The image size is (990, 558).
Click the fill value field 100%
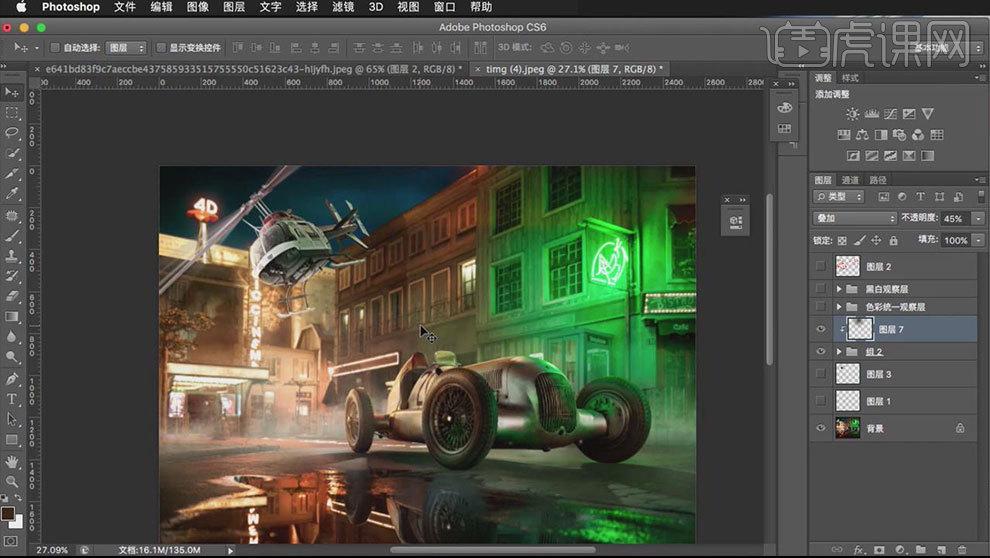[x=955, y=240]
